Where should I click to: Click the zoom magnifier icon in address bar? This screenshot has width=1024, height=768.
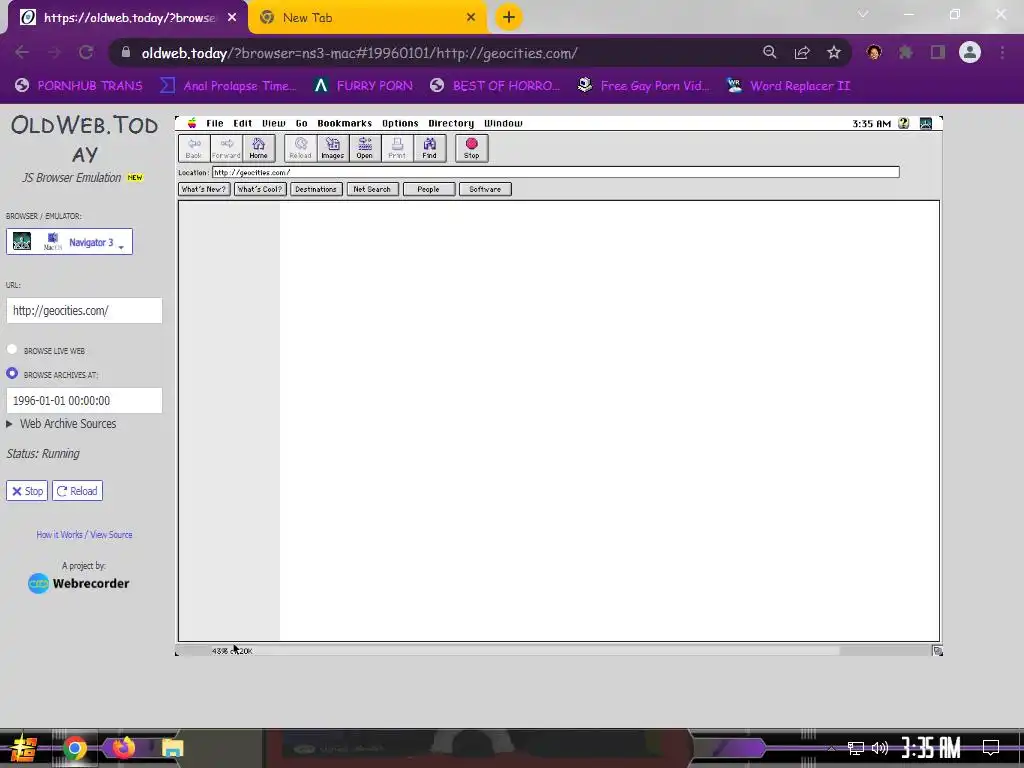[770, 53]
